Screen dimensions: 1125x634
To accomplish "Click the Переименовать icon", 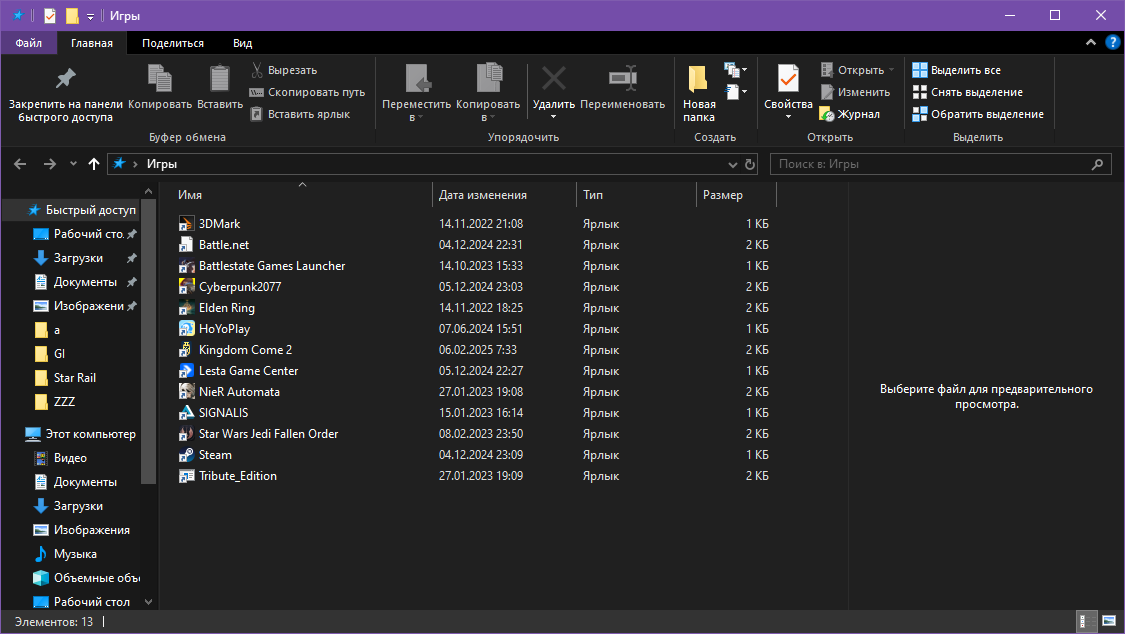I will pos(622,78).
